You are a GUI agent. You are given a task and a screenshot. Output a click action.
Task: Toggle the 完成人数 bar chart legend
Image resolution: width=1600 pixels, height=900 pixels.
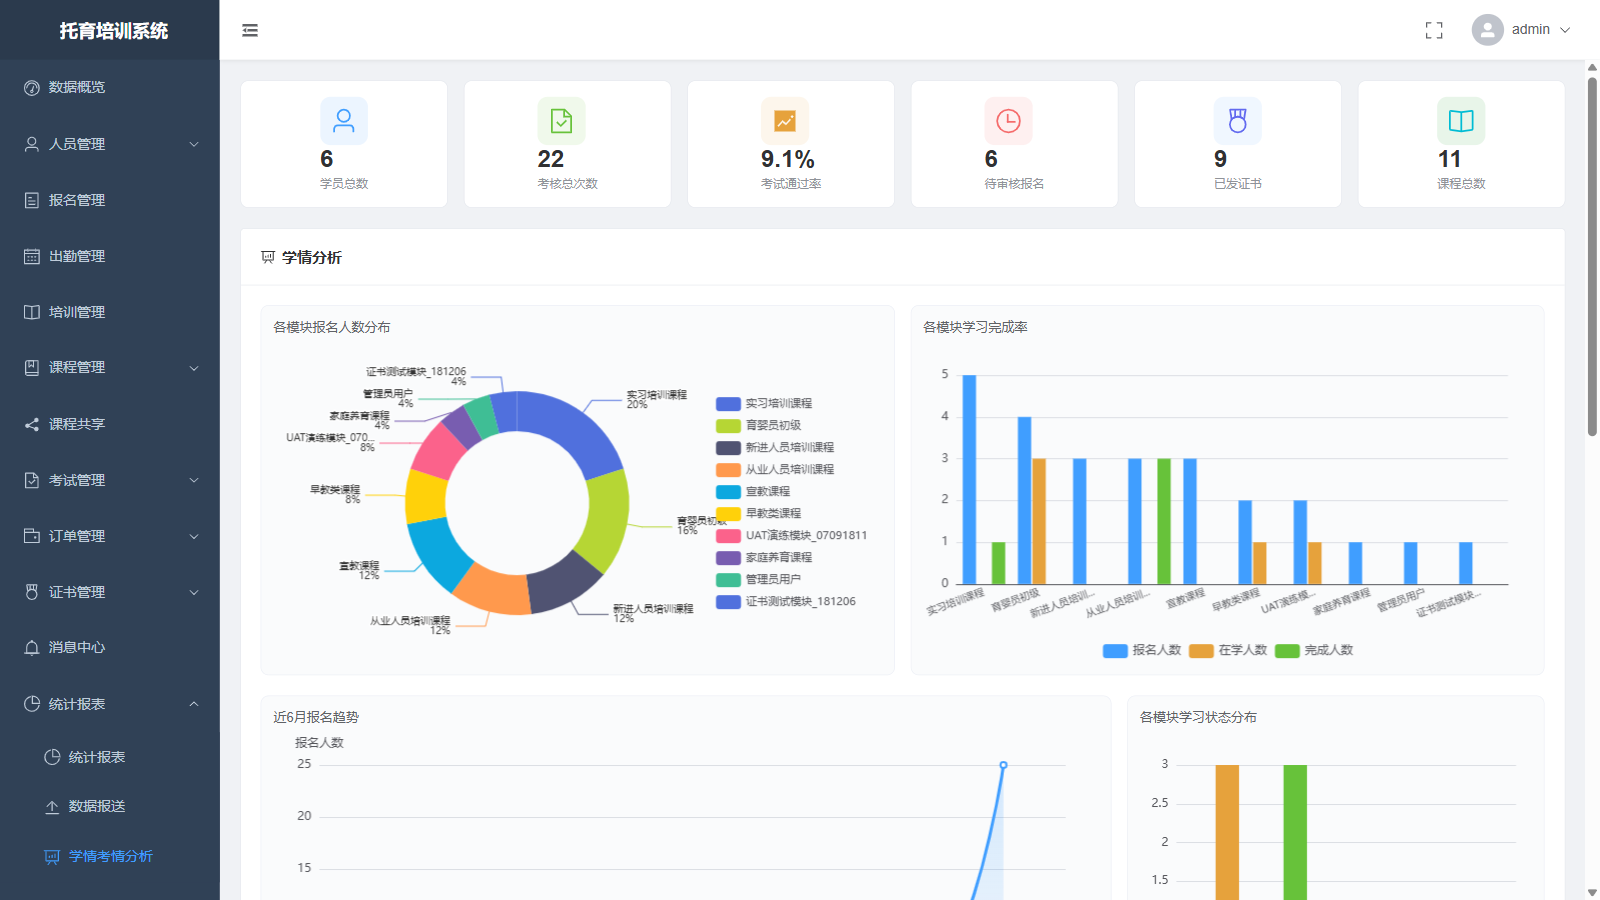click(1314, 651)
